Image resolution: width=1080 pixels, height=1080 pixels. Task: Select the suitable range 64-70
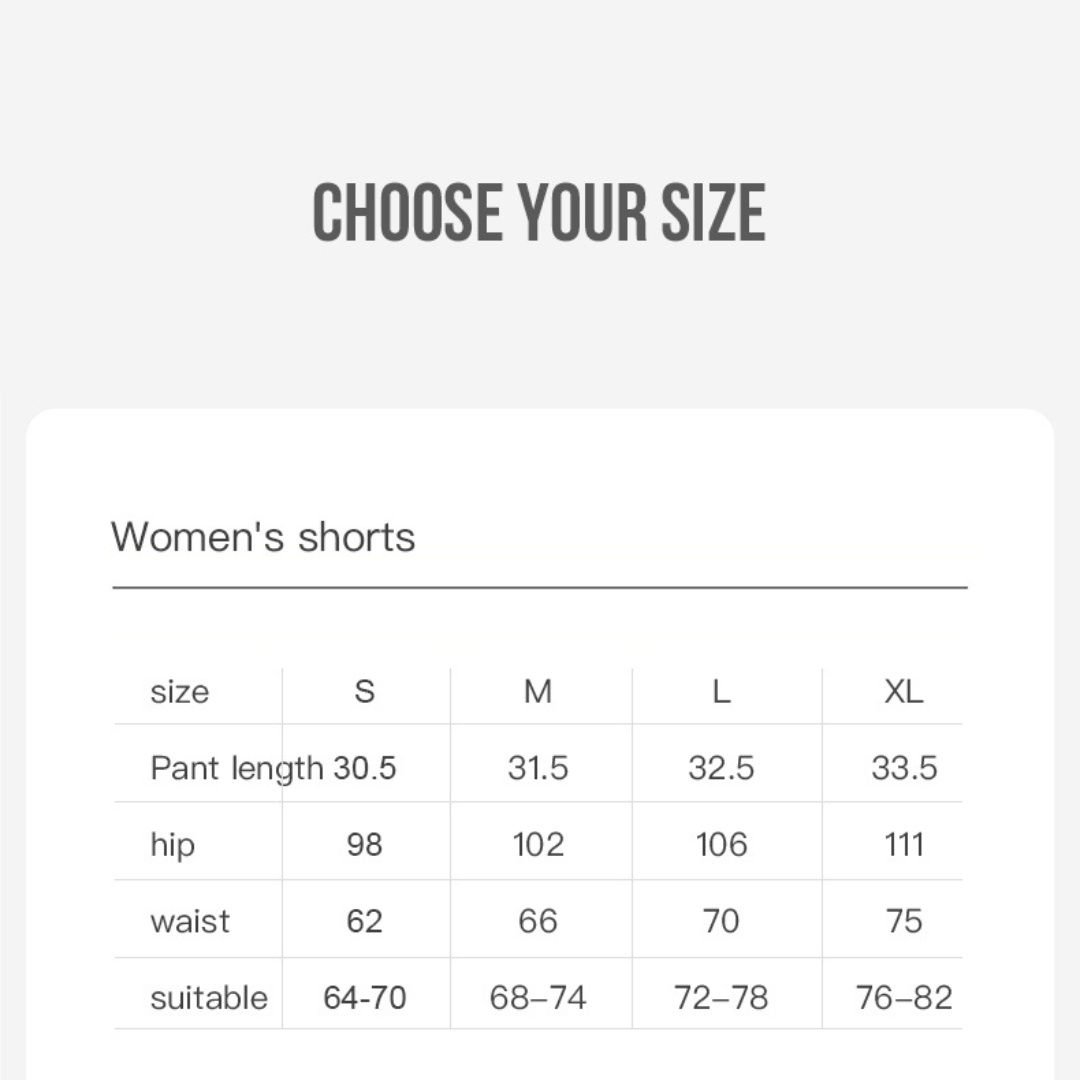365,997
